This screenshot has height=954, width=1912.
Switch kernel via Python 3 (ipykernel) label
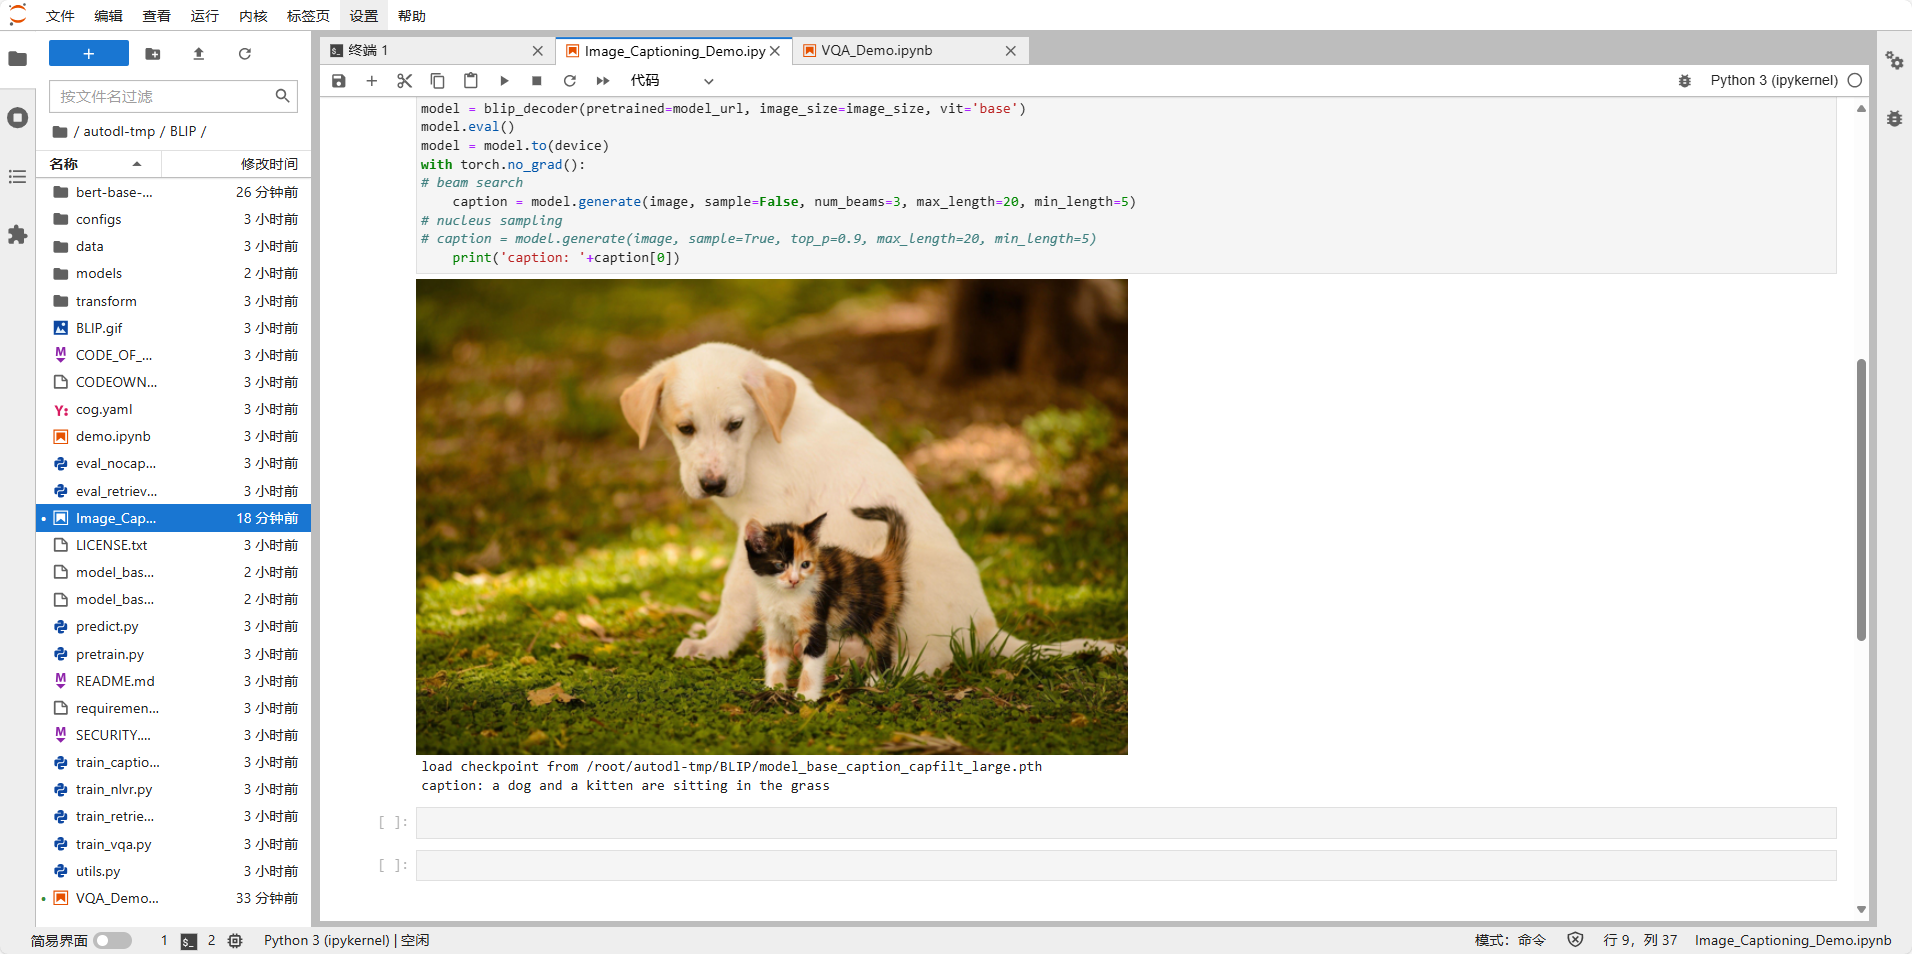click(1774, 81)
